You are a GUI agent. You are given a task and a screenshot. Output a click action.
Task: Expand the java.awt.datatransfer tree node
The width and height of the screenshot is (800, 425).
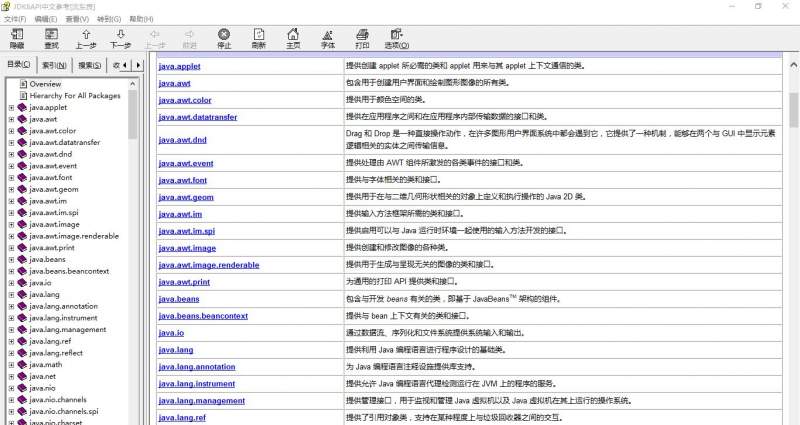click(11, 142)
